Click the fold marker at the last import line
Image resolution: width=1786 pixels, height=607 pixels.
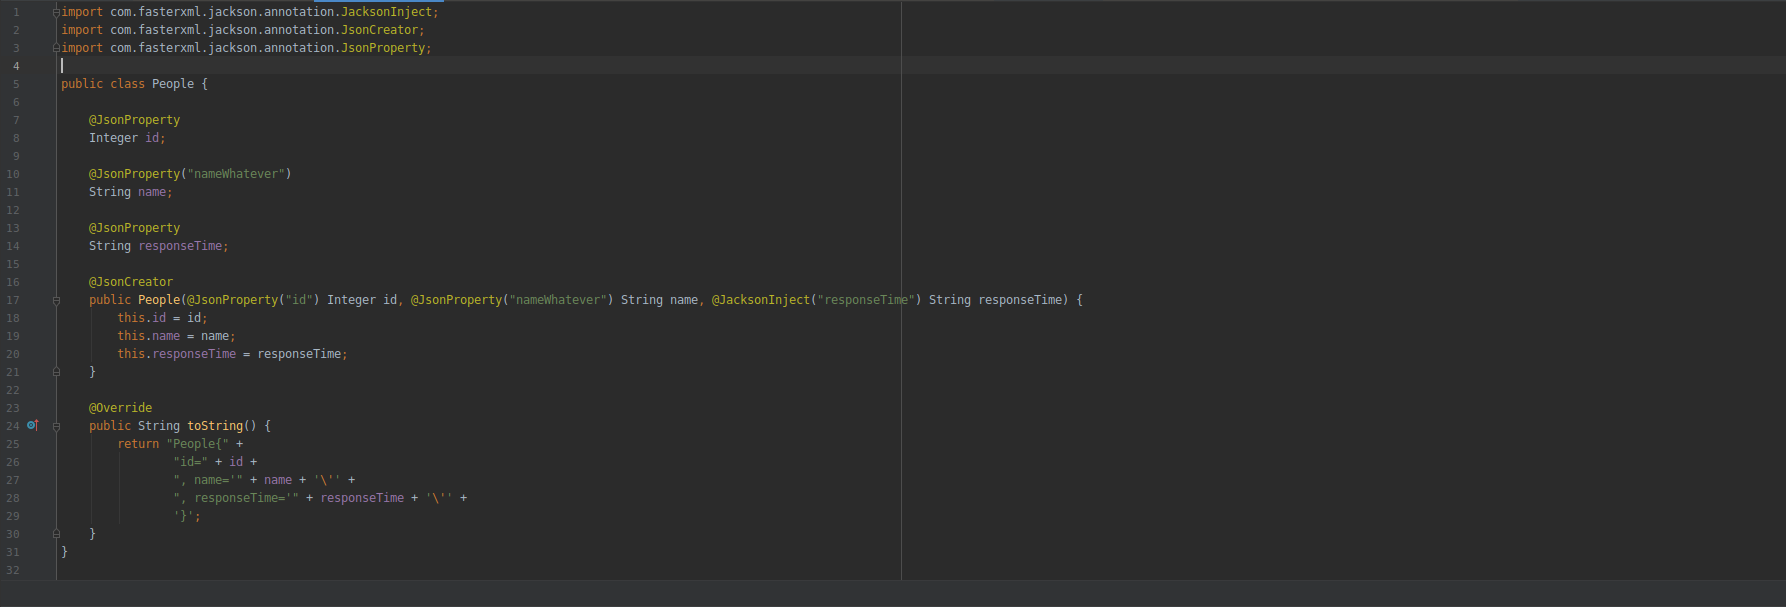(56, 48)
